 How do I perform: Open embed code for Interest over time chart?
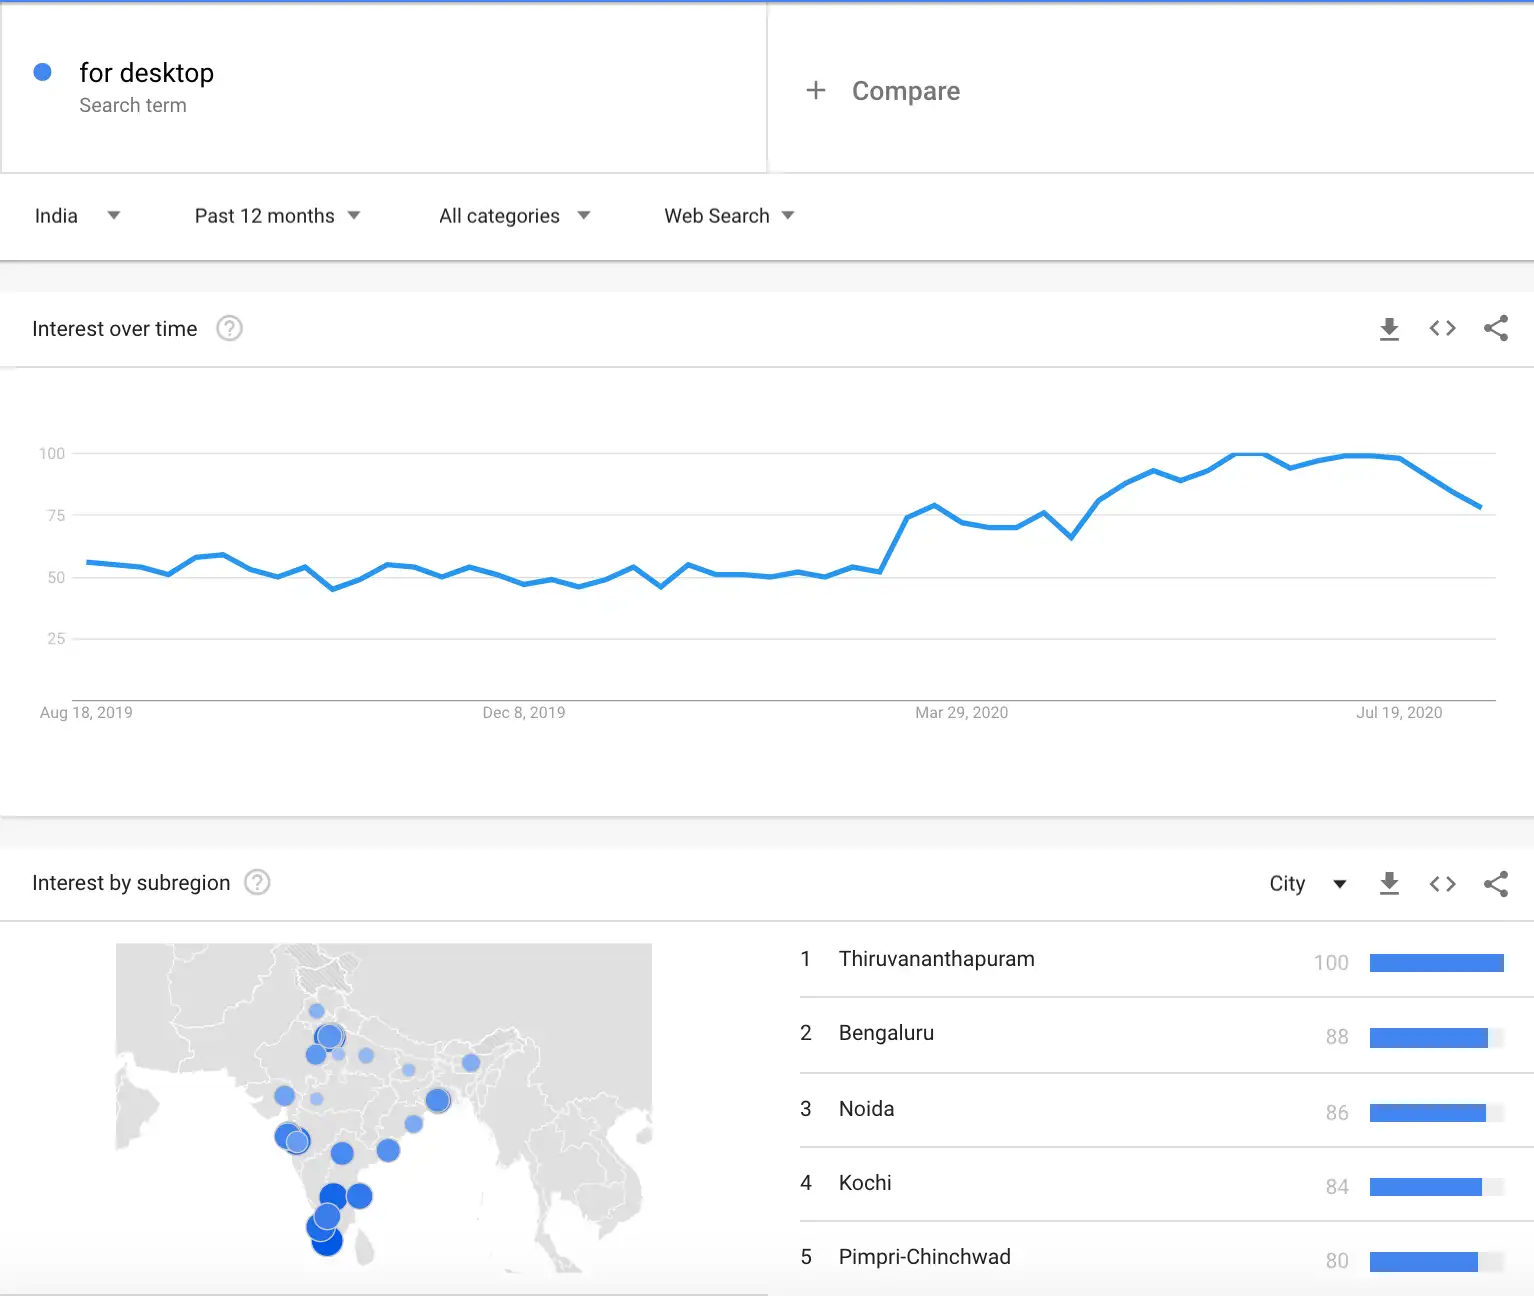pyautogui.click(x=1442, y=328)
